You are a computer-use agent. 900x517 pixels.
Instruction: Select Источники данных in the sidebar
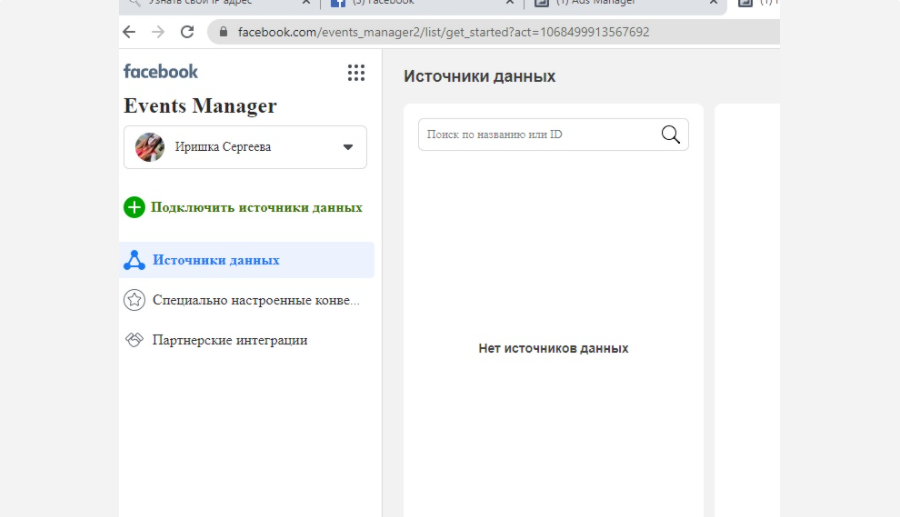pyautogui.click(x=247, y=260)
